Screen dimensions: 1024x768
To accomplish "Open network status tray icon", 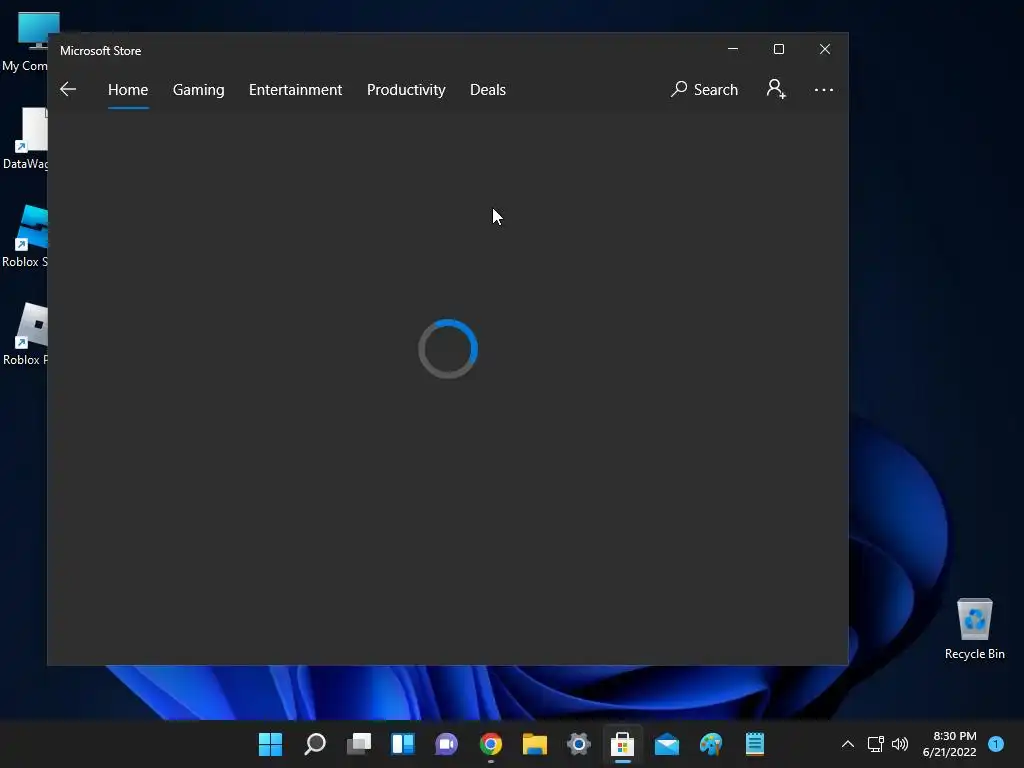I will [x=875, y=744].
